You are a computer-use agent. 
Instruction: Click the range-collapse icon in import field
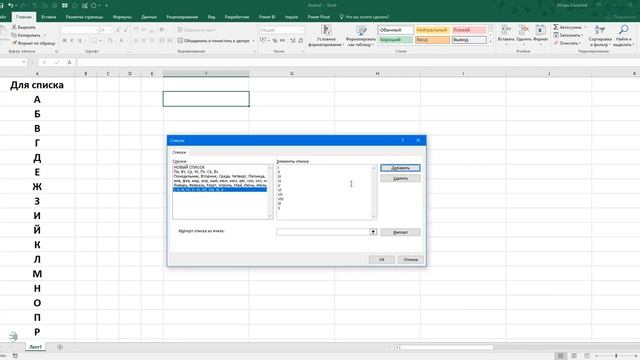pyautogui.click(x=373, y=232)
